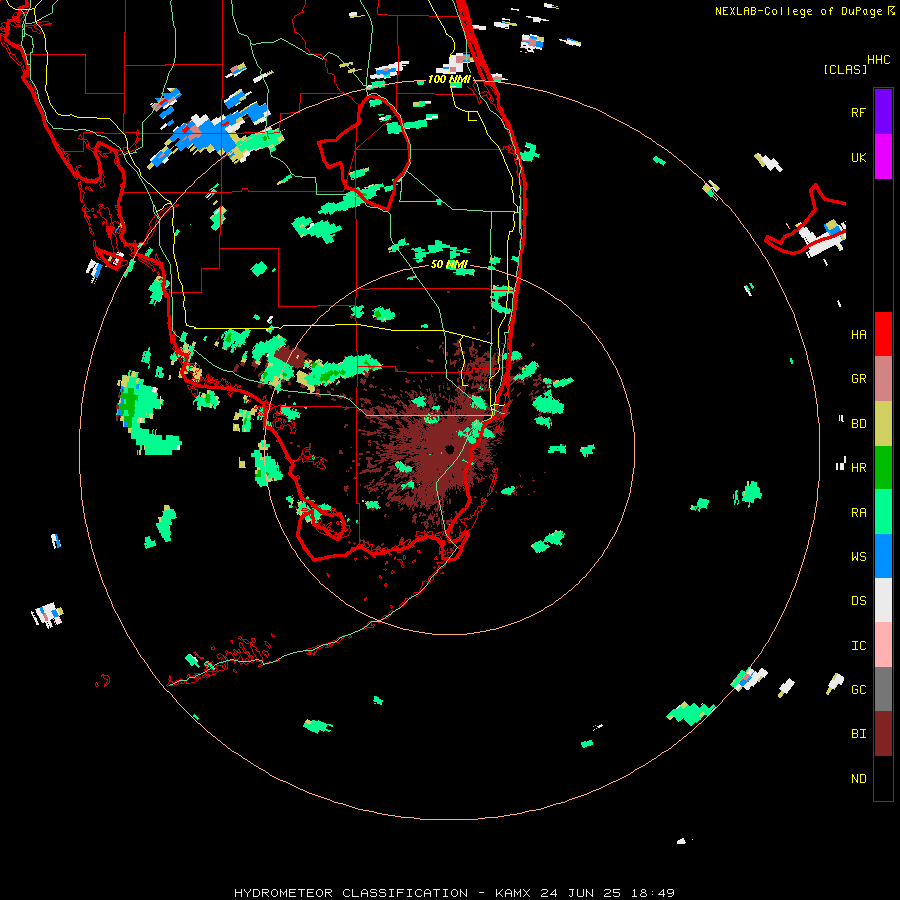Screen dimensions: 900x900
Task: Click the RA light green legend swatch
Action: [x=883, y=512]
